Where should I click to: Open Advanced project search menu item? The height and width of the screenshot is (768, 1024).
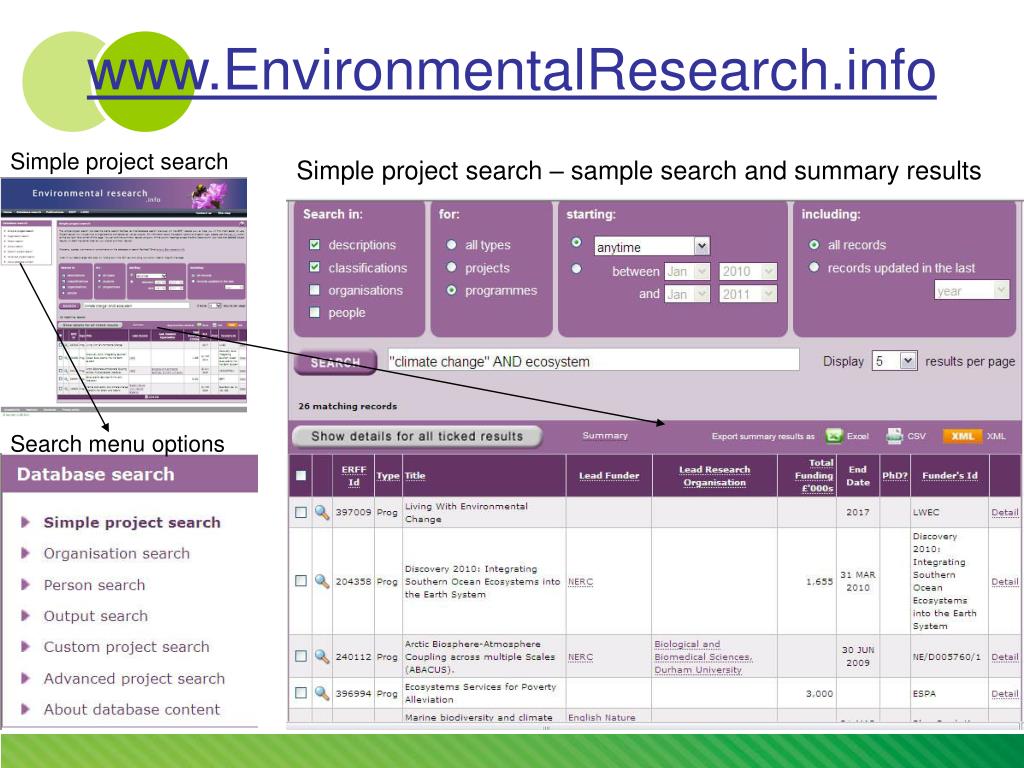(x=134, y=679)
